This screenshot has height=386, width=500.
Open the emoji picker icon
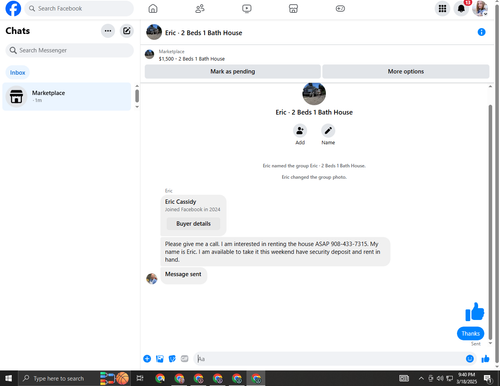coord(469,359)
